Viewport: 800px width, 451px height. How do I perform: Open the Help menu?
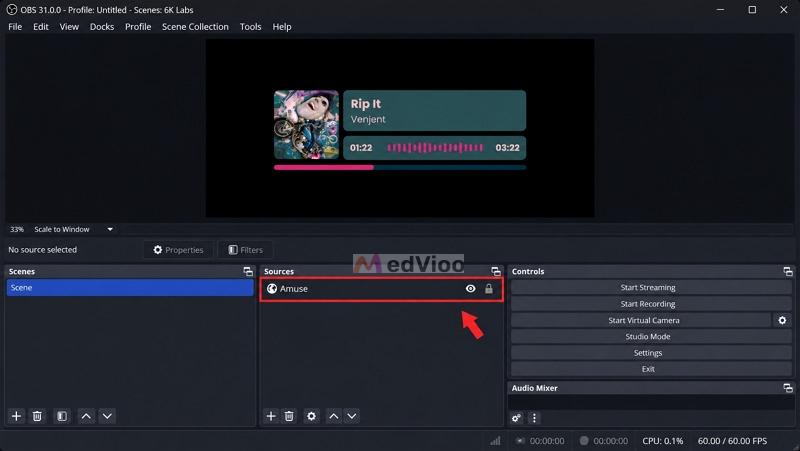coord(282,27)
